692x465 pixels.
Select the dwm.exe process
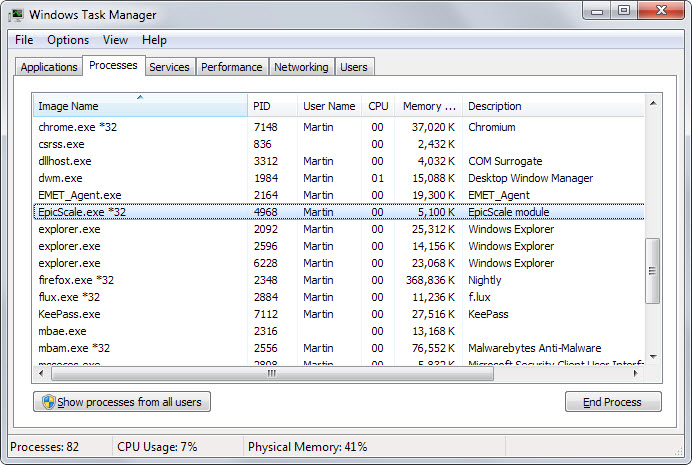pyautogui.click(x=339, y=178)
